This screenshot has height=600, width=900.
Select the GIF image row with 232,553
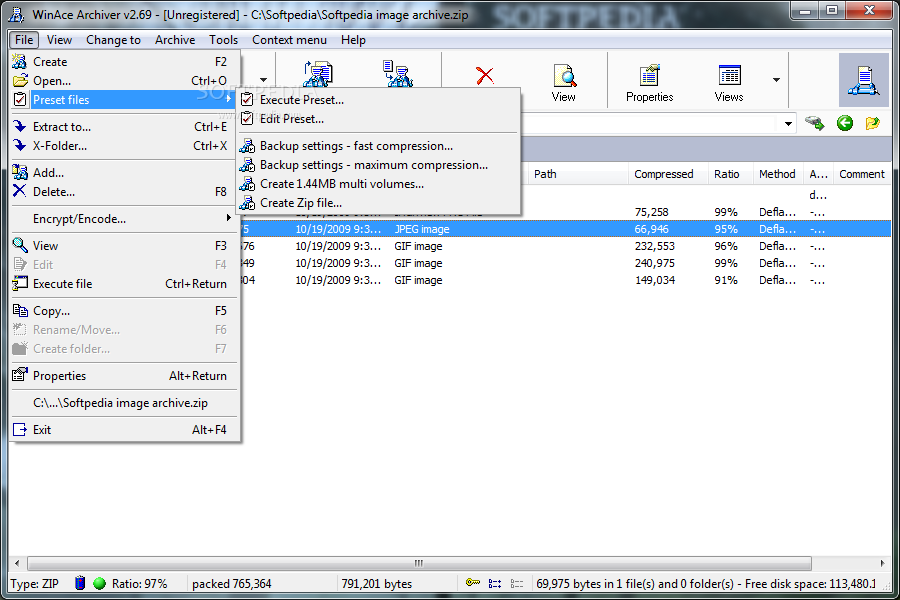pos(565,246)
